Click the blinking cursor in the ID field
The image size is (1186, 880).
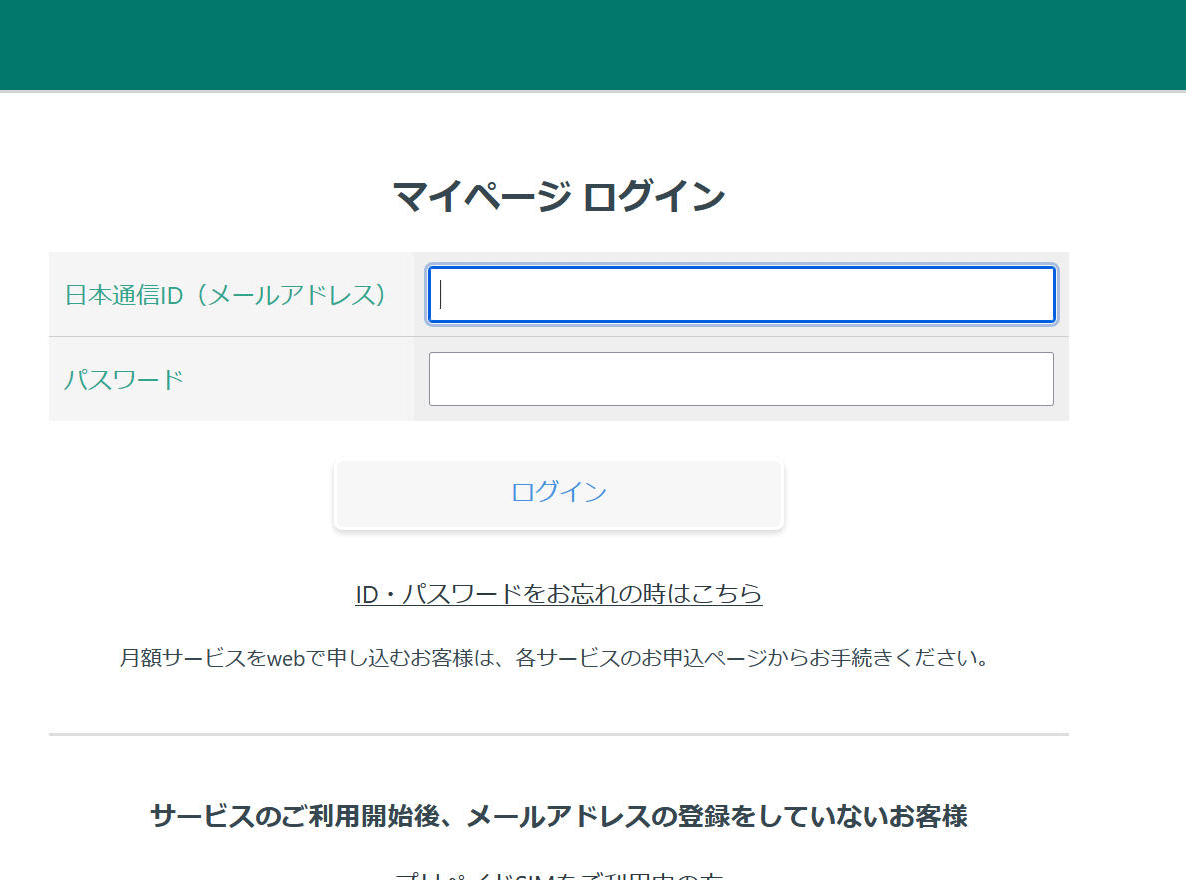[x=441, y=295]
